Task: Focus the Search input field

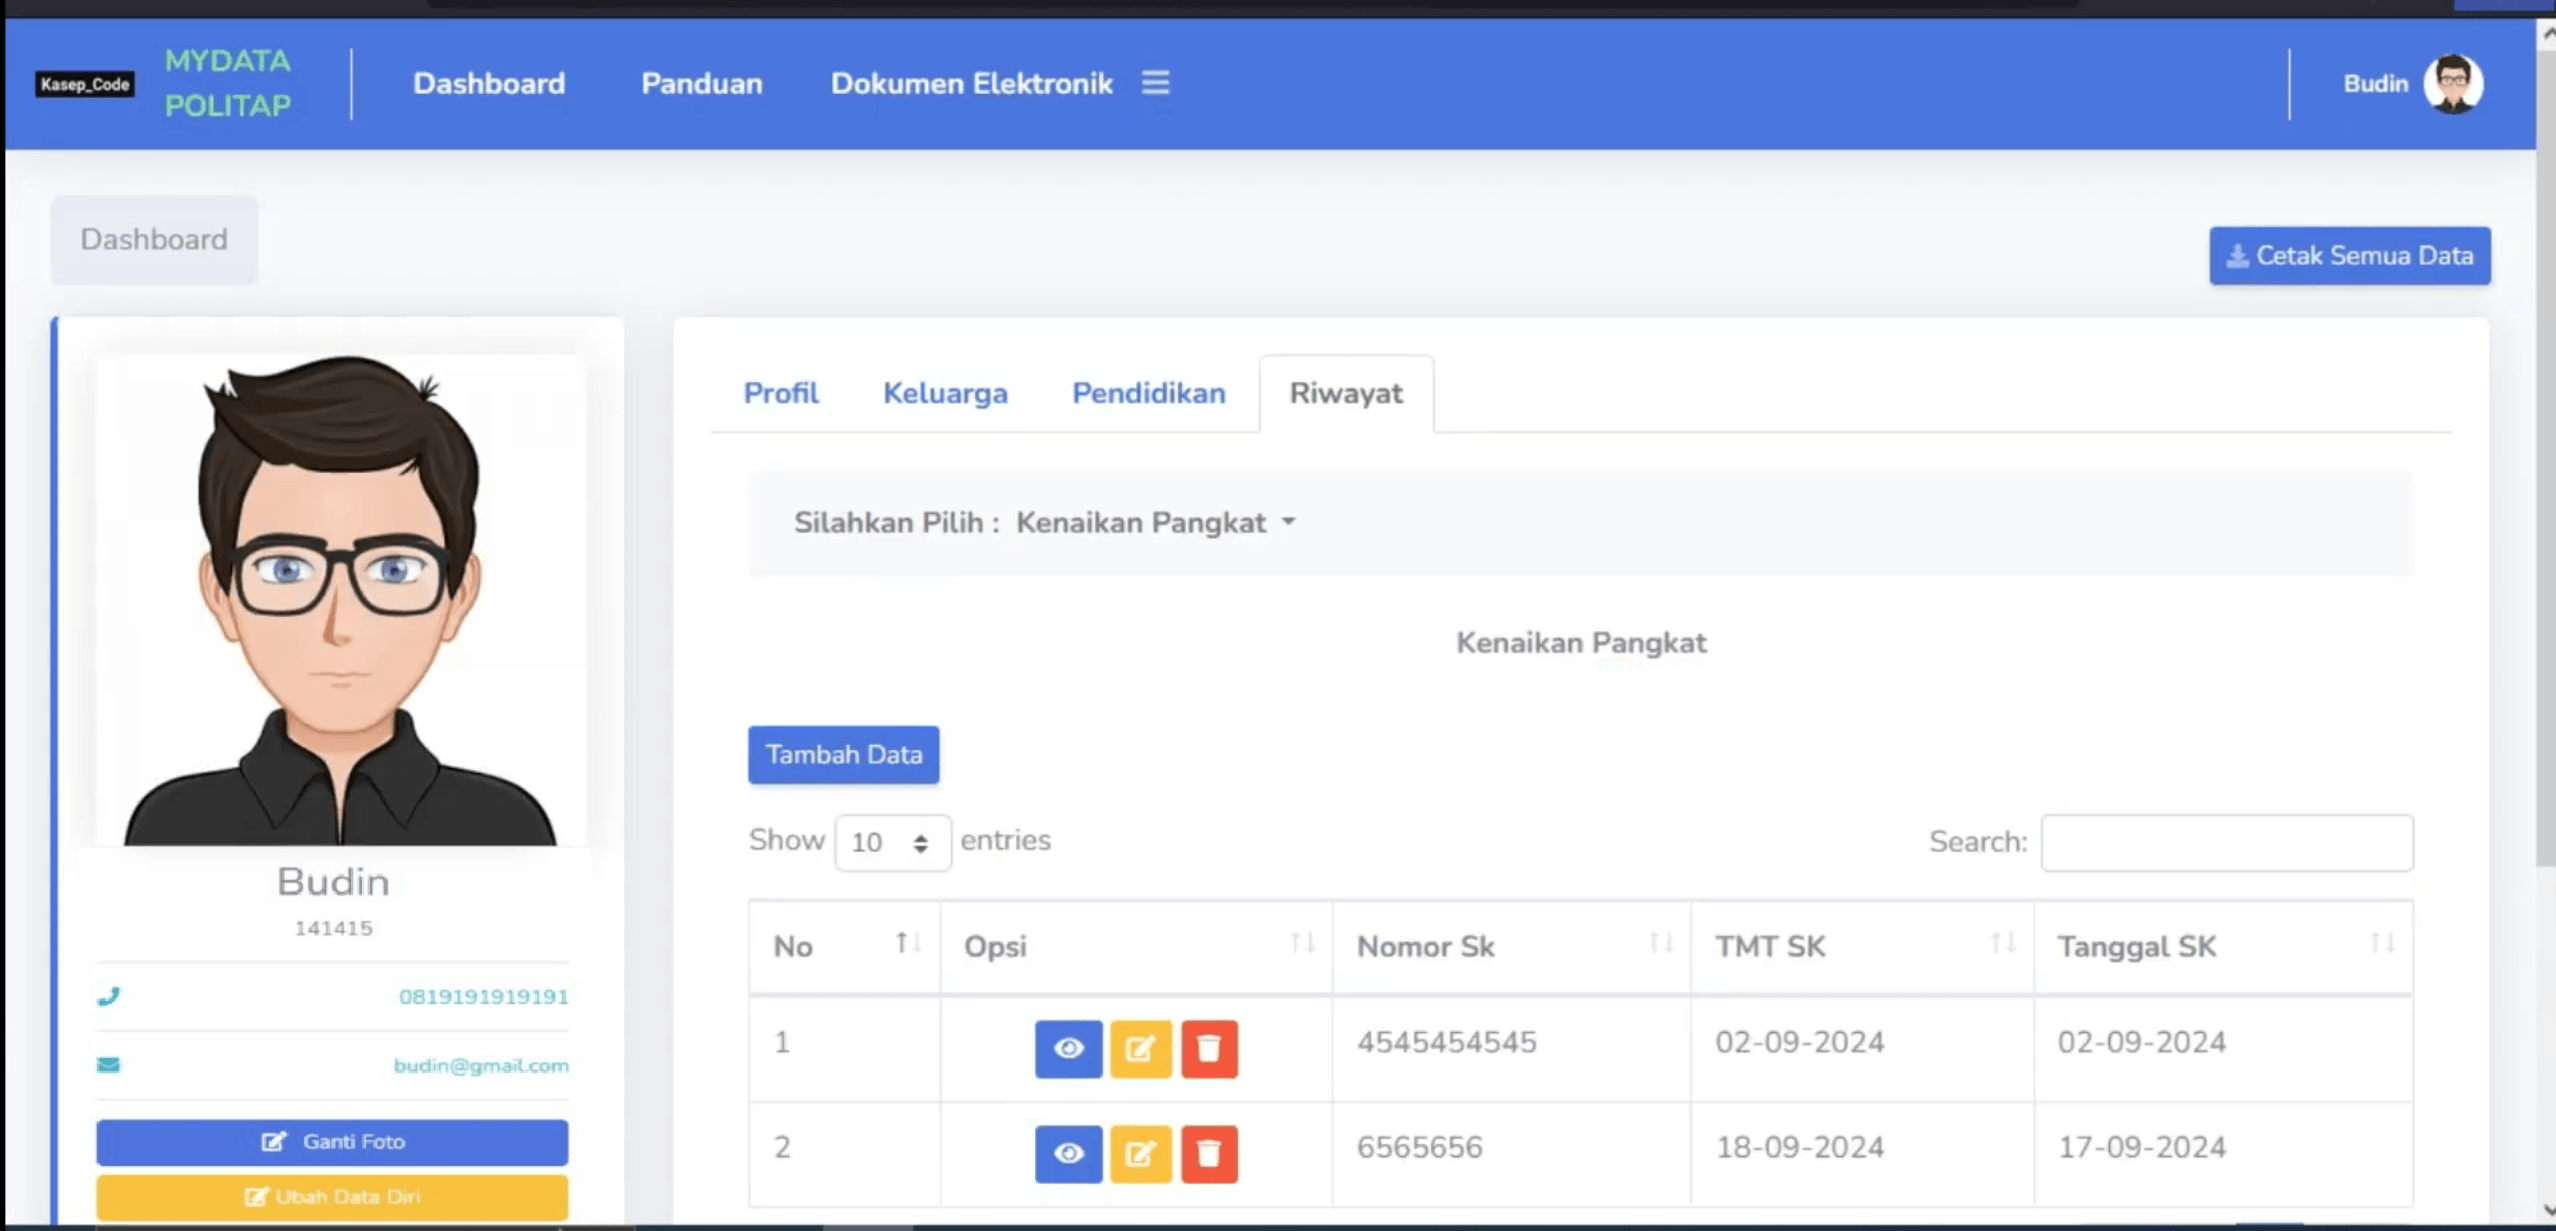Action: pos(2226,842)
